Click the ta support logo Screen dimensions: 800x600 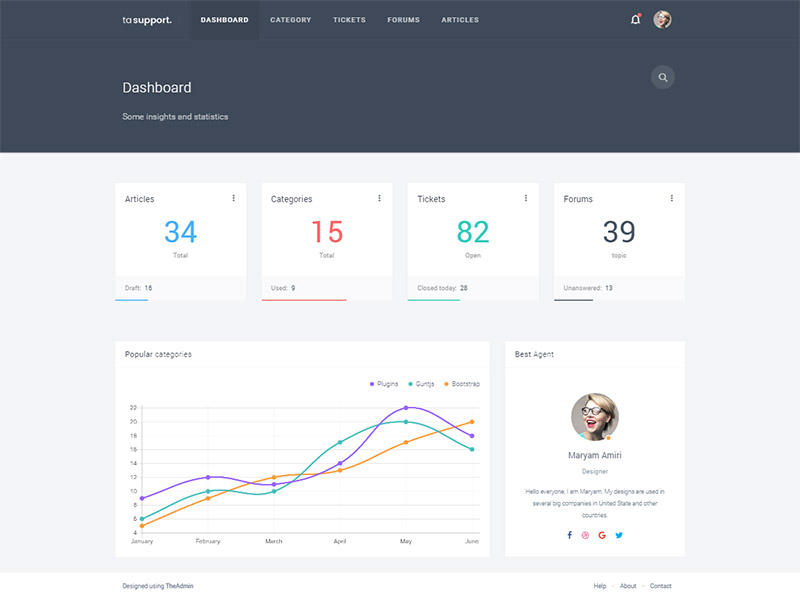tap(146, 19)
